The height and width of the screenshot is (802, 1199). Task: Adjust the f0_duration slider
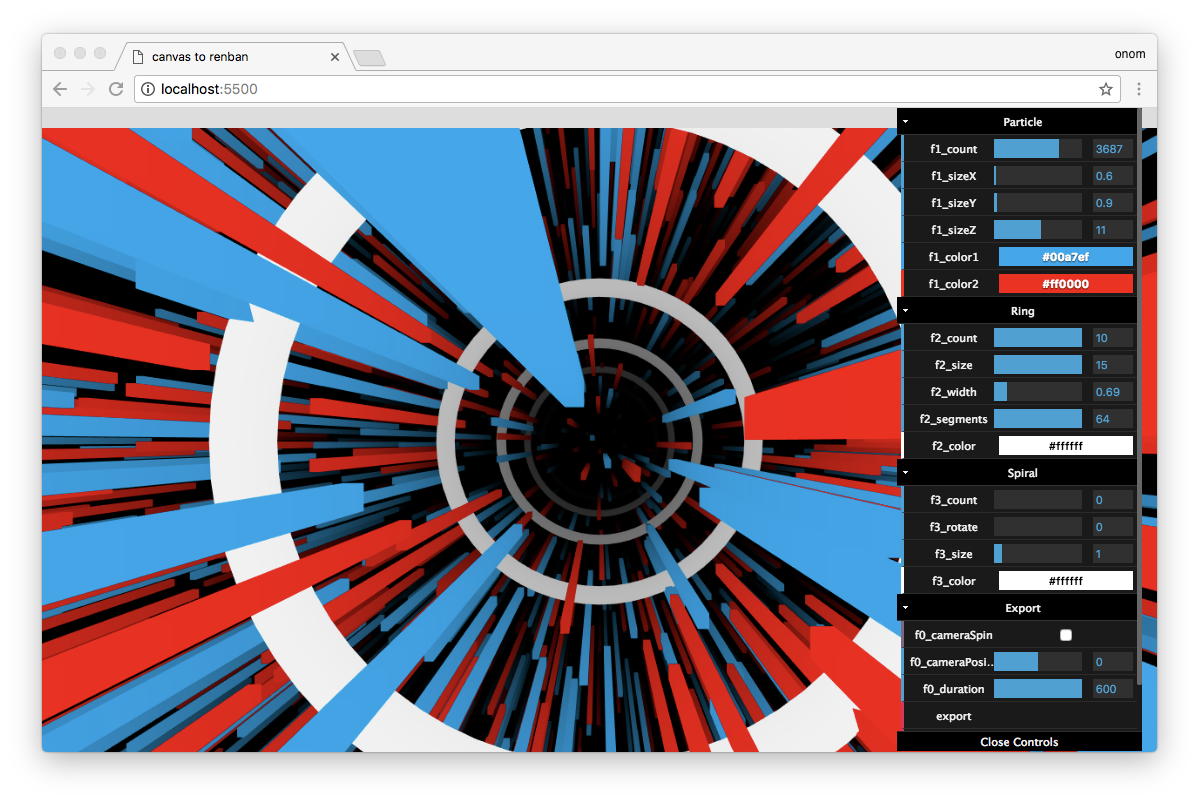pyautogui.click(x=1038, y=690)
